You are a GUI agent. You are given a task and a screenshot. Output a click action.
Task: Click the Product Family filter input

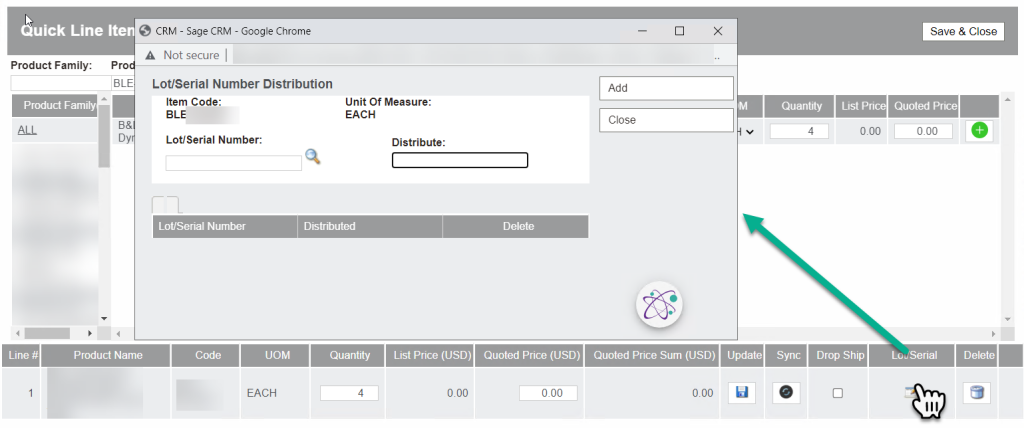pyautogui.click(x=61, y=83)
